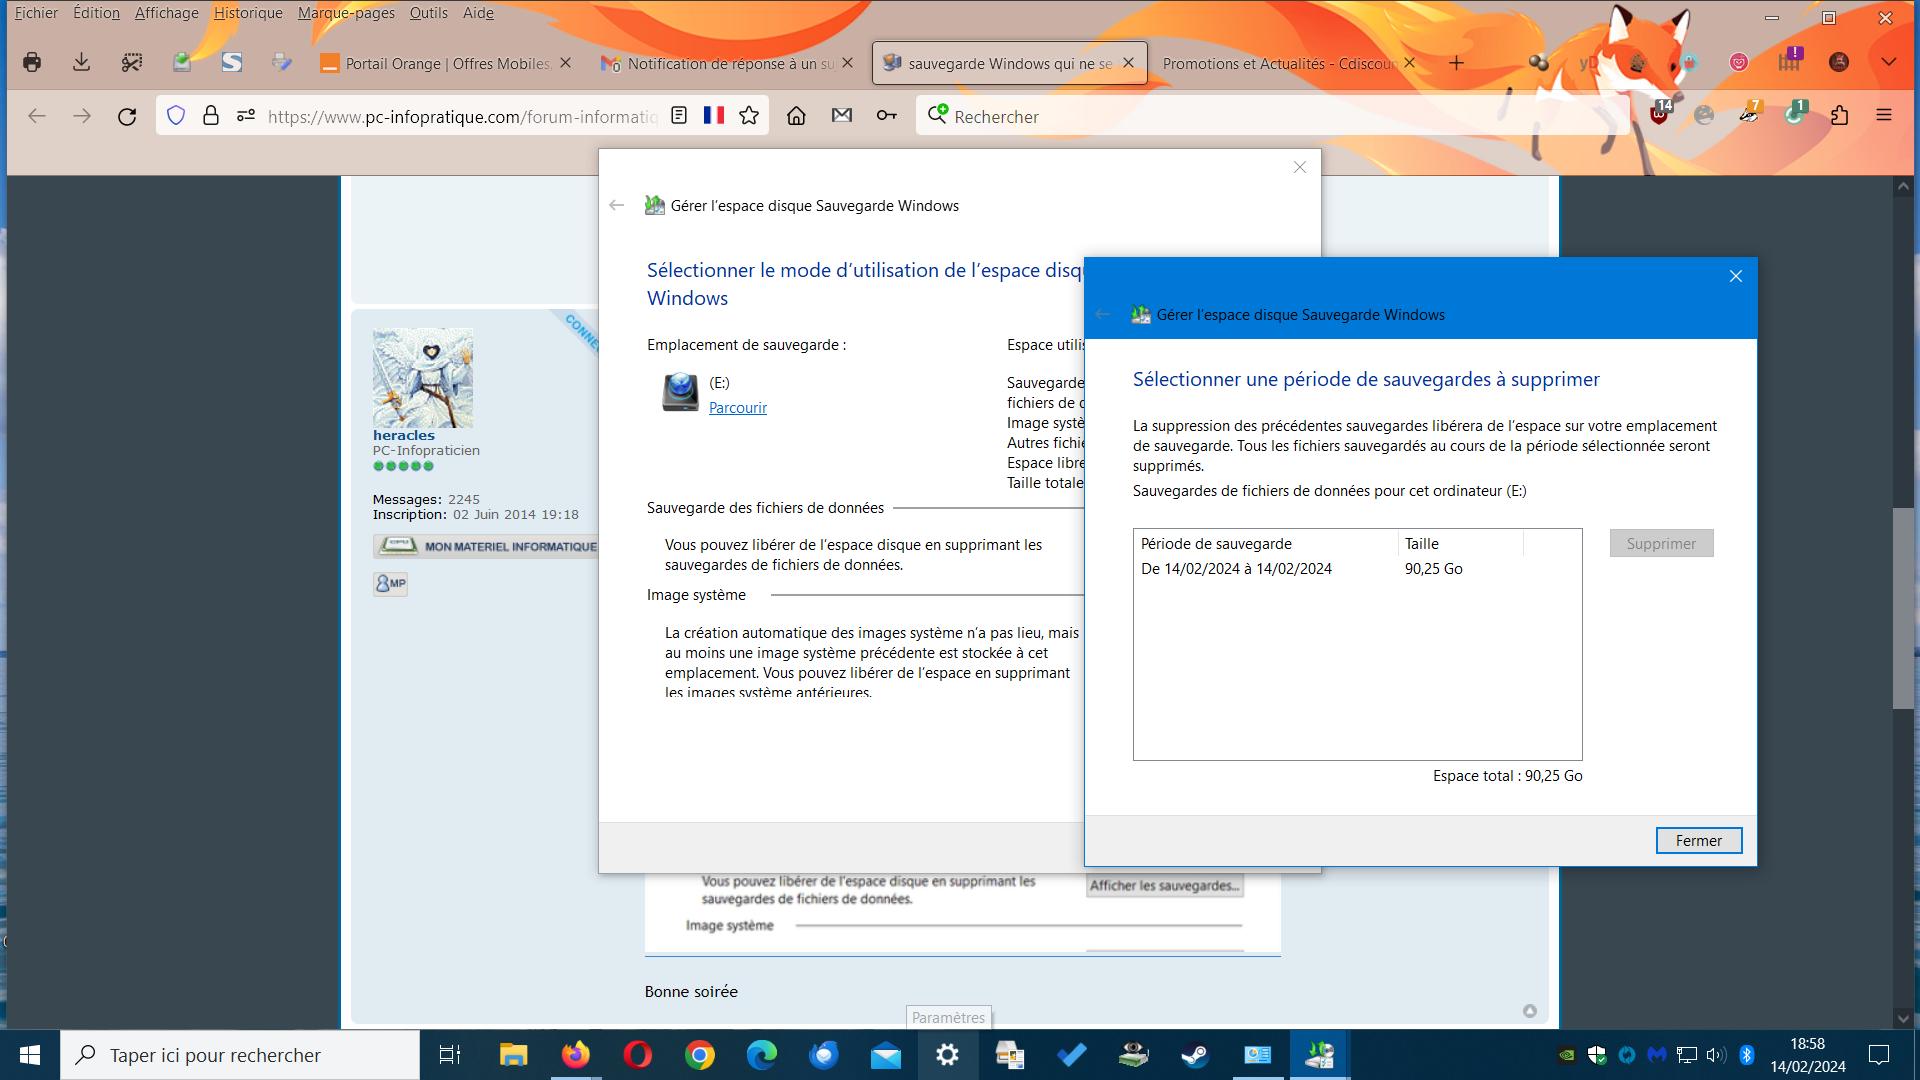The image size is (1920, 1080).
Task: Open the downloads arrow icon
Action: click(81, 62)
